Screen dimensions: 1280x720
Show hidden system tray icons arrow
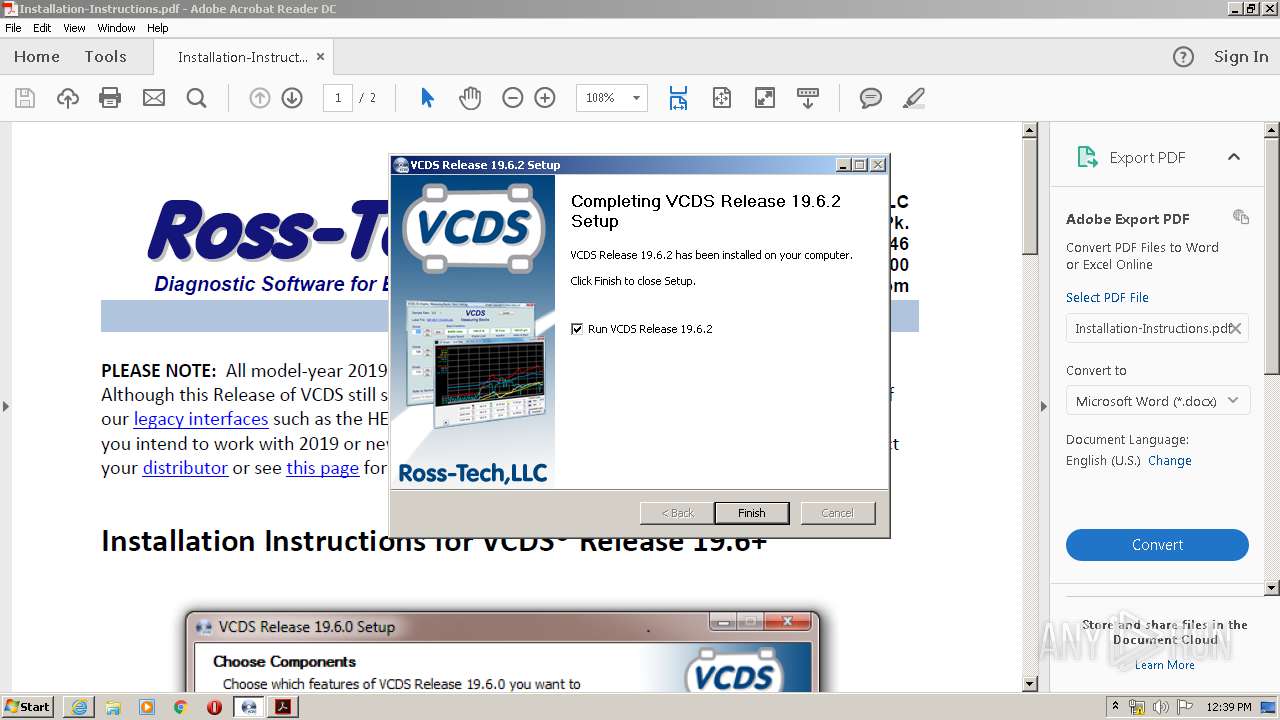[x=1115, y=706]
